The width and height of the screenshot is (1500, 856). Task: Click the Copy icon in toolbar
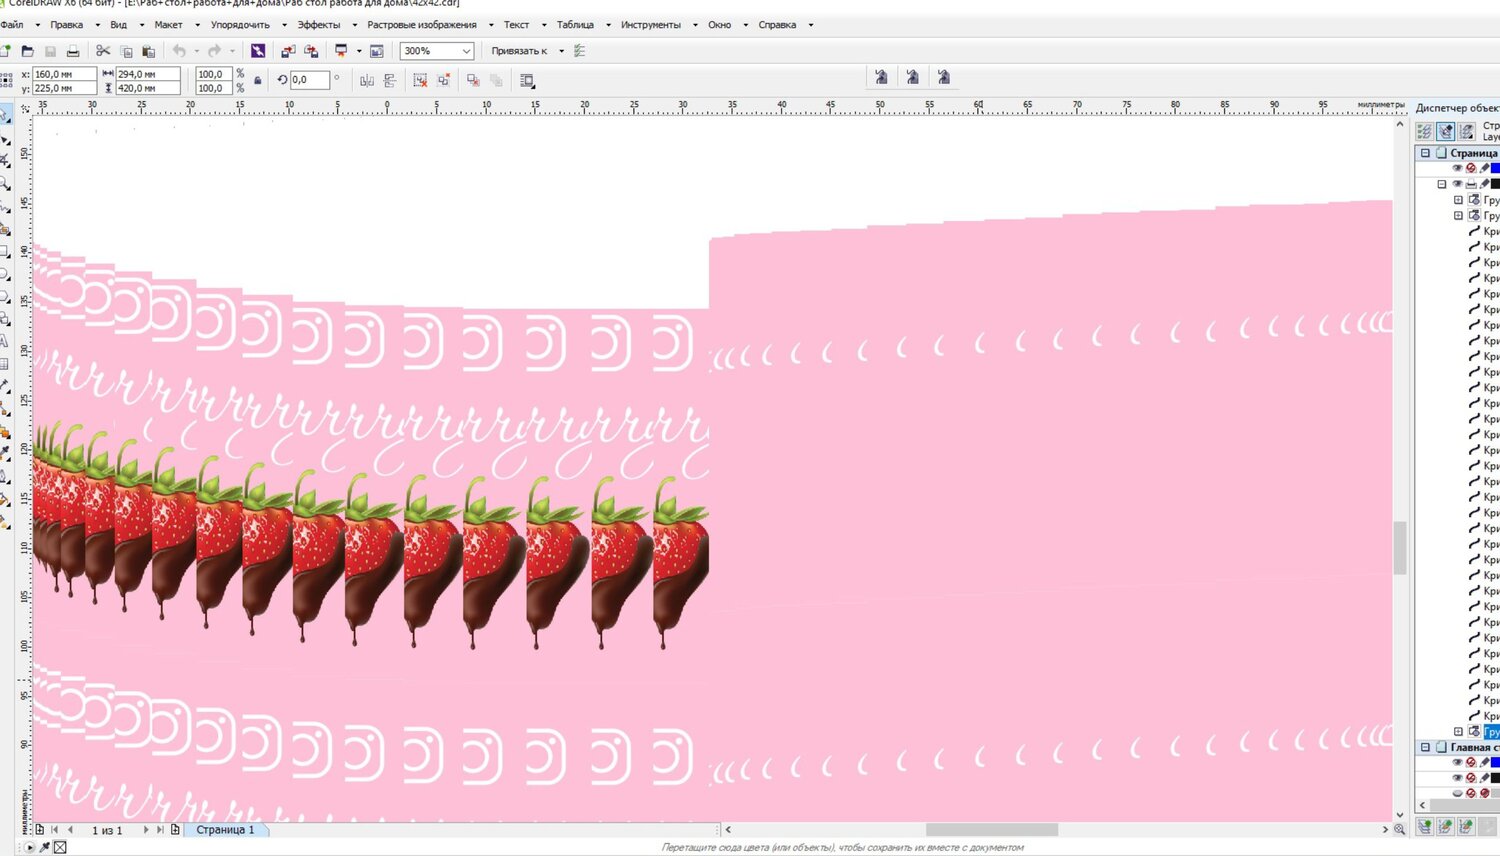click(126, 51)
